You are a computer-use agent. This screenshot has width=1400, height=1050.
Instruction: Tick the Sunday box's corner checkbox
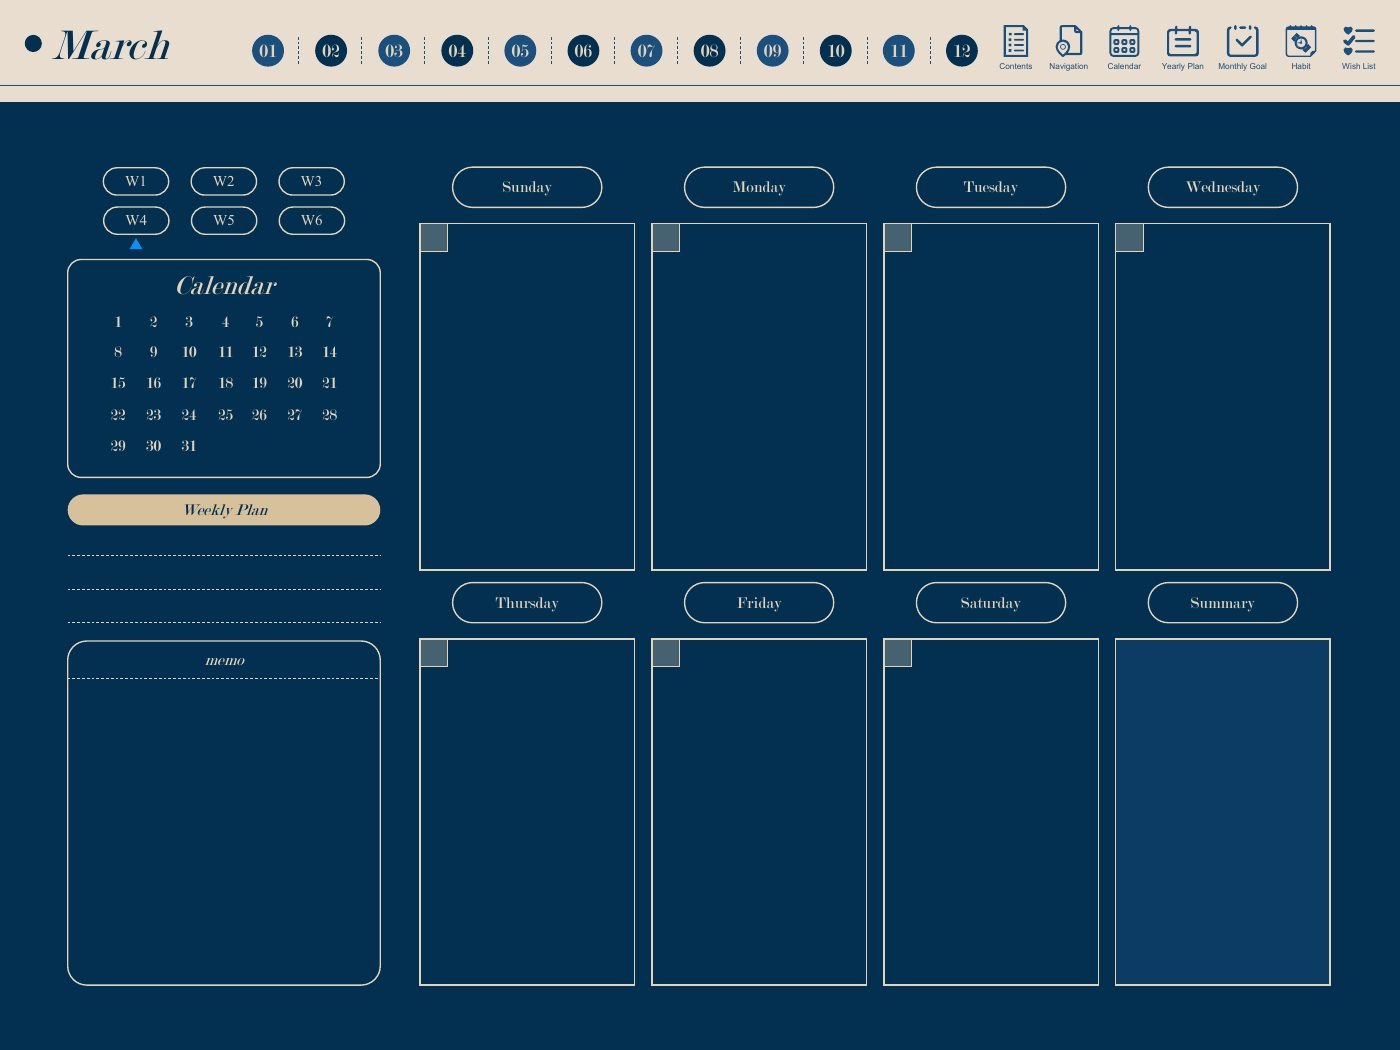[x=434, y=238]
